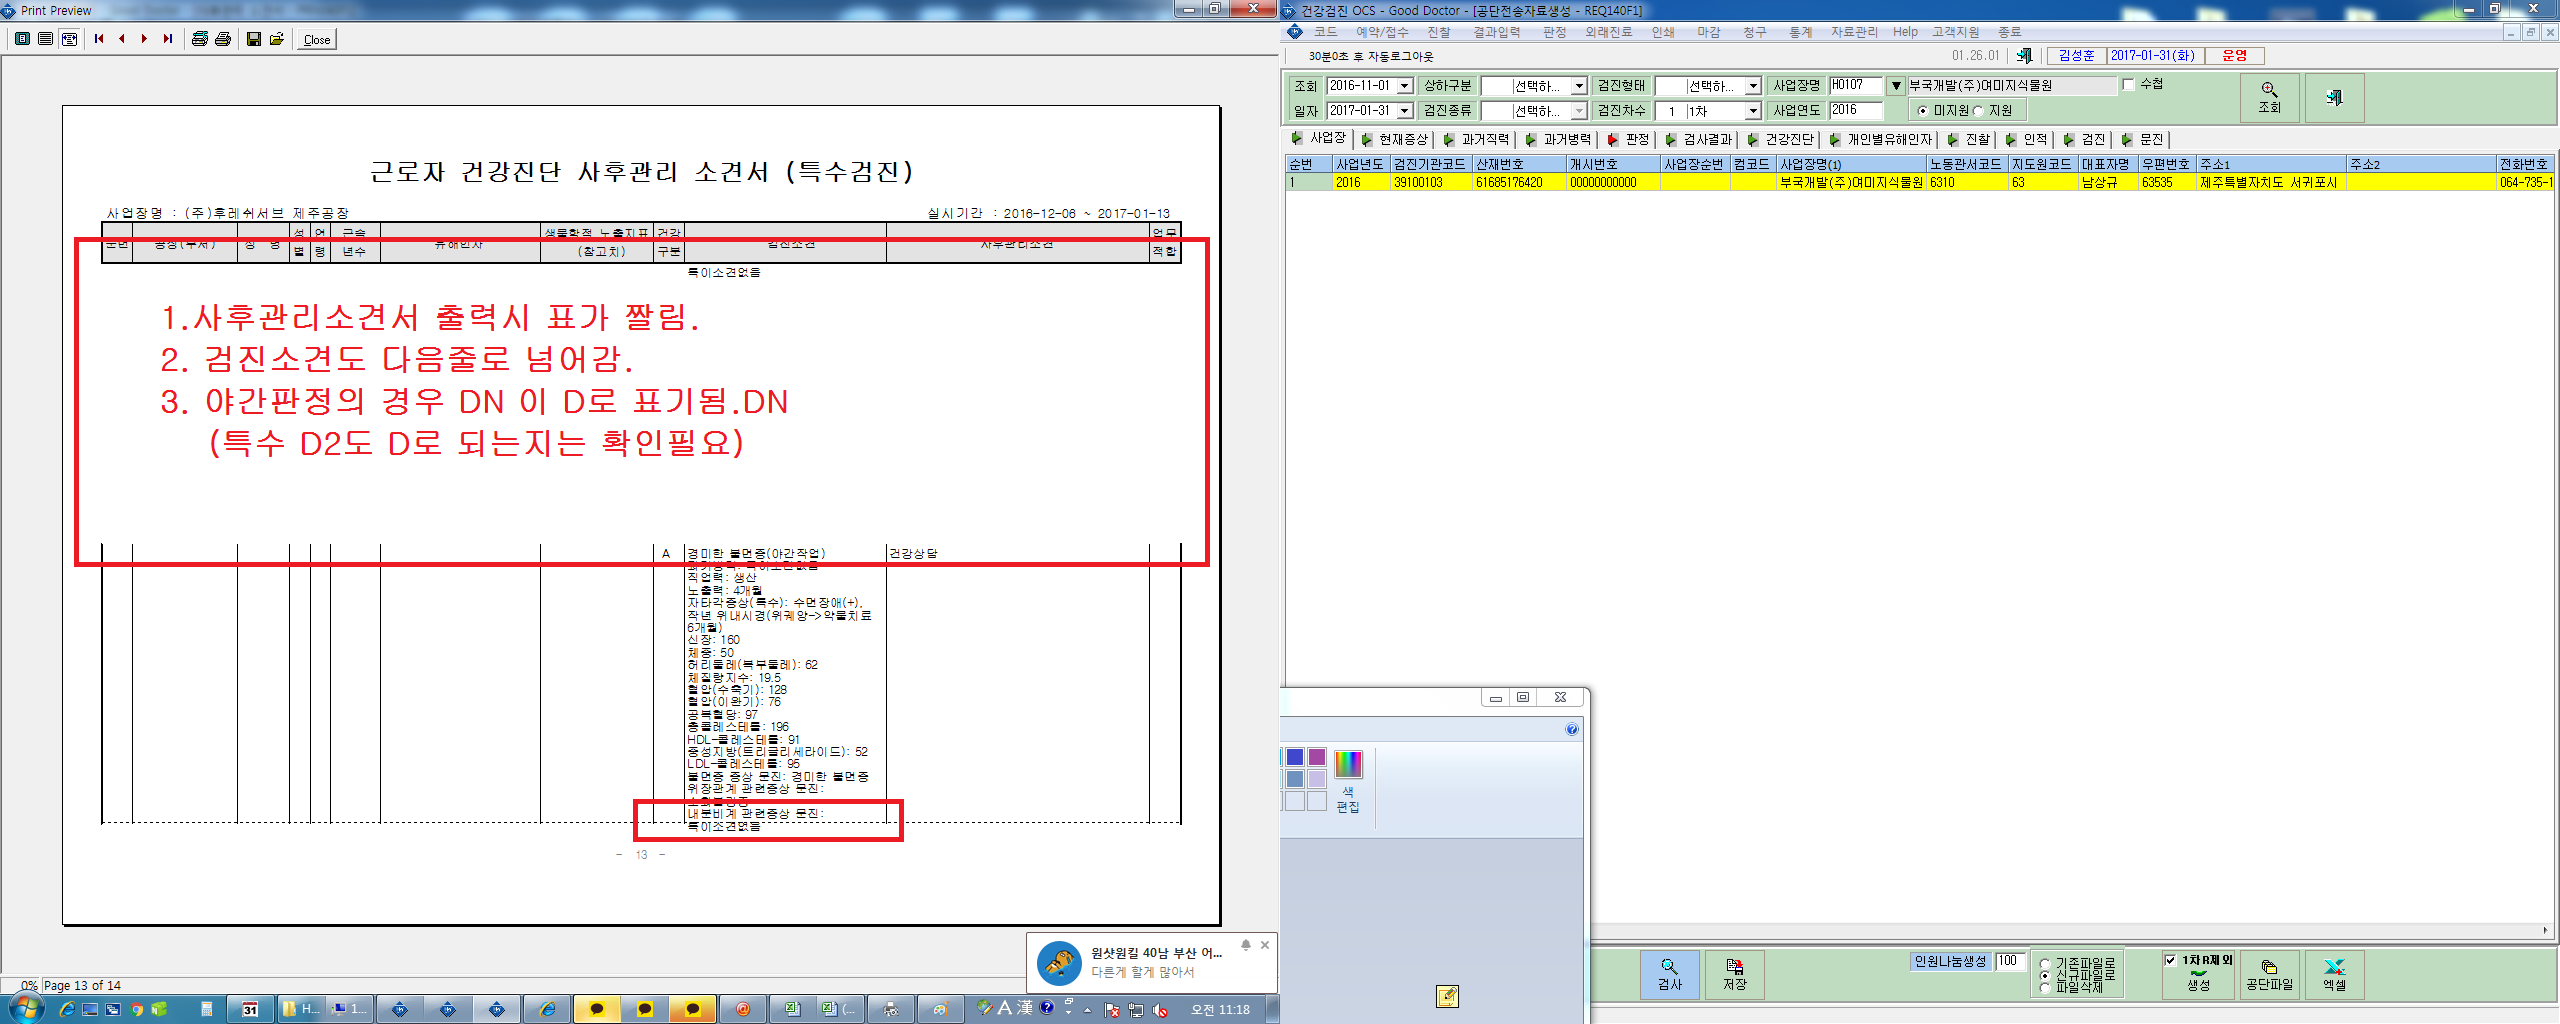This screenshot has width=2560, height=1024.
Task: Open the 검진차수 dropdown showing 1차
Action: point(1753,111)
